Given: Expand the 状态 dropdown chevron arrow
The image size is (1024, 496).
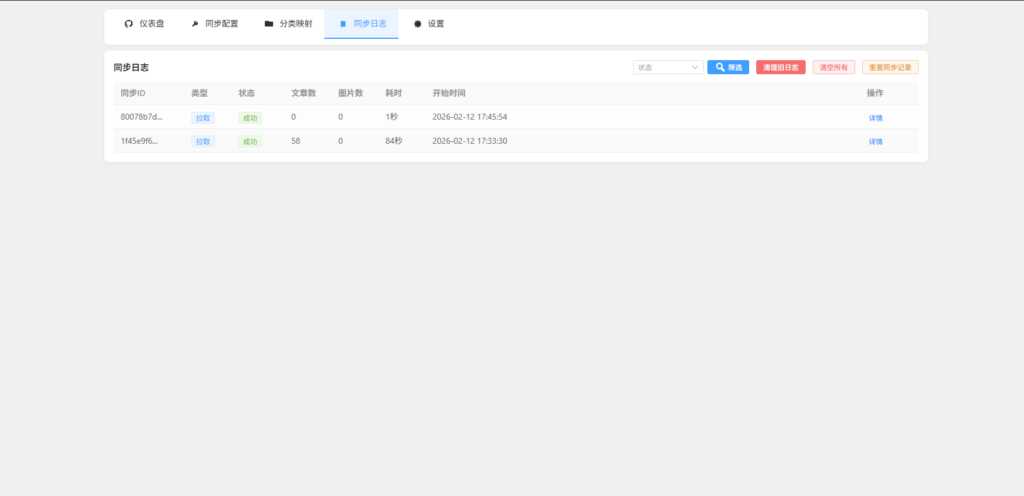Looking at the screenshot, I should [x=695, y=67].
